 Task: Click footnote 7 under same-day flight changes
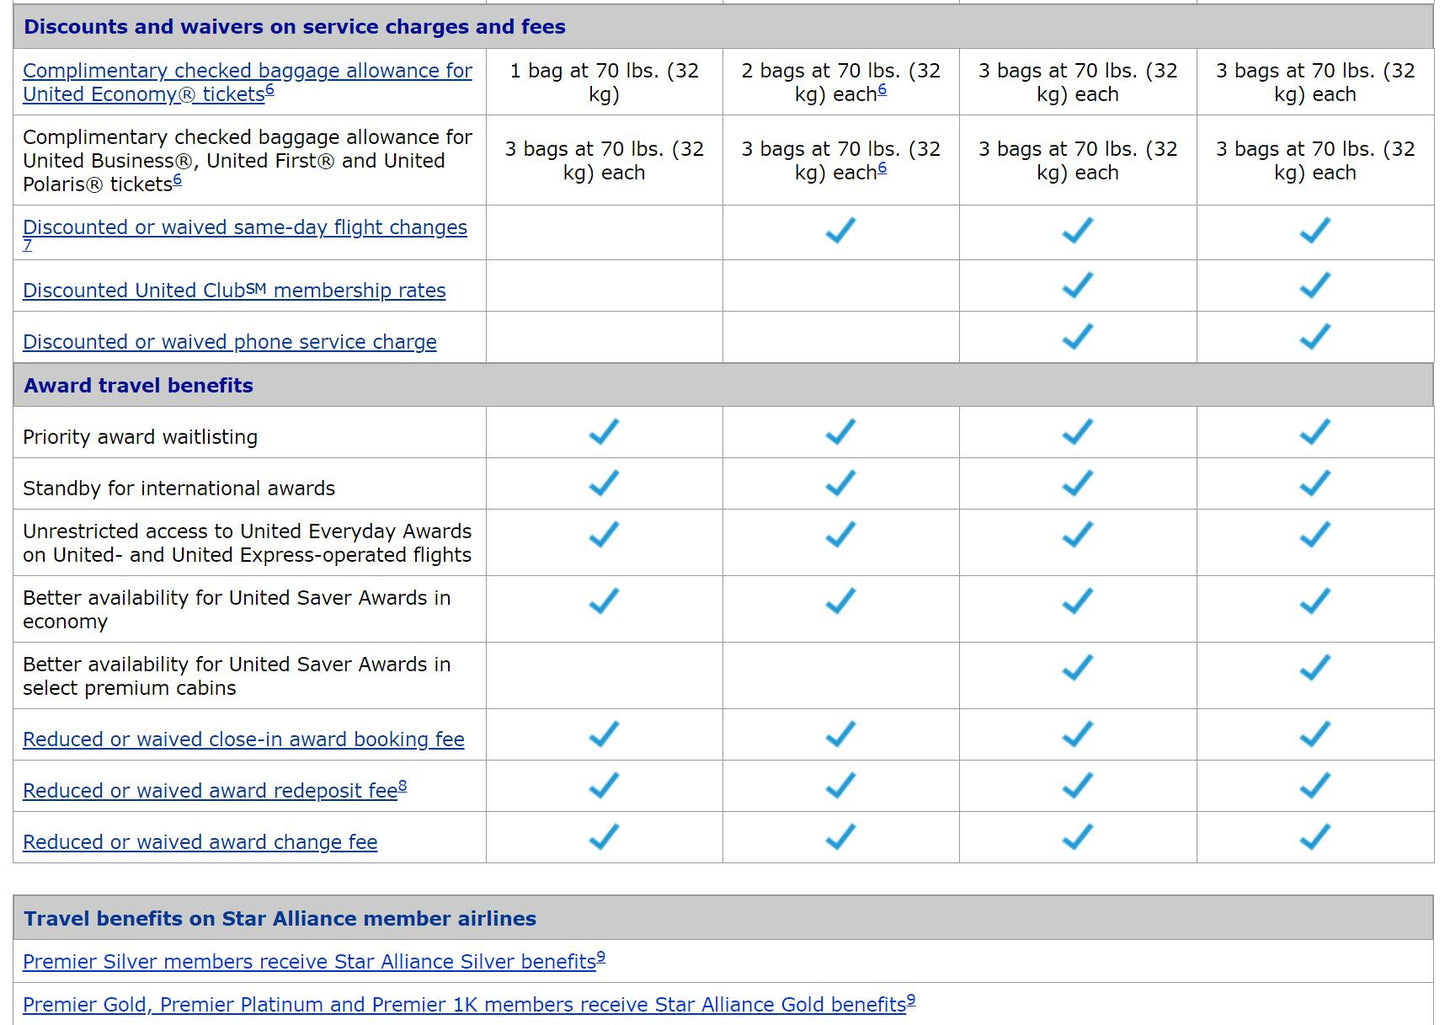click(x=27, y=245)
